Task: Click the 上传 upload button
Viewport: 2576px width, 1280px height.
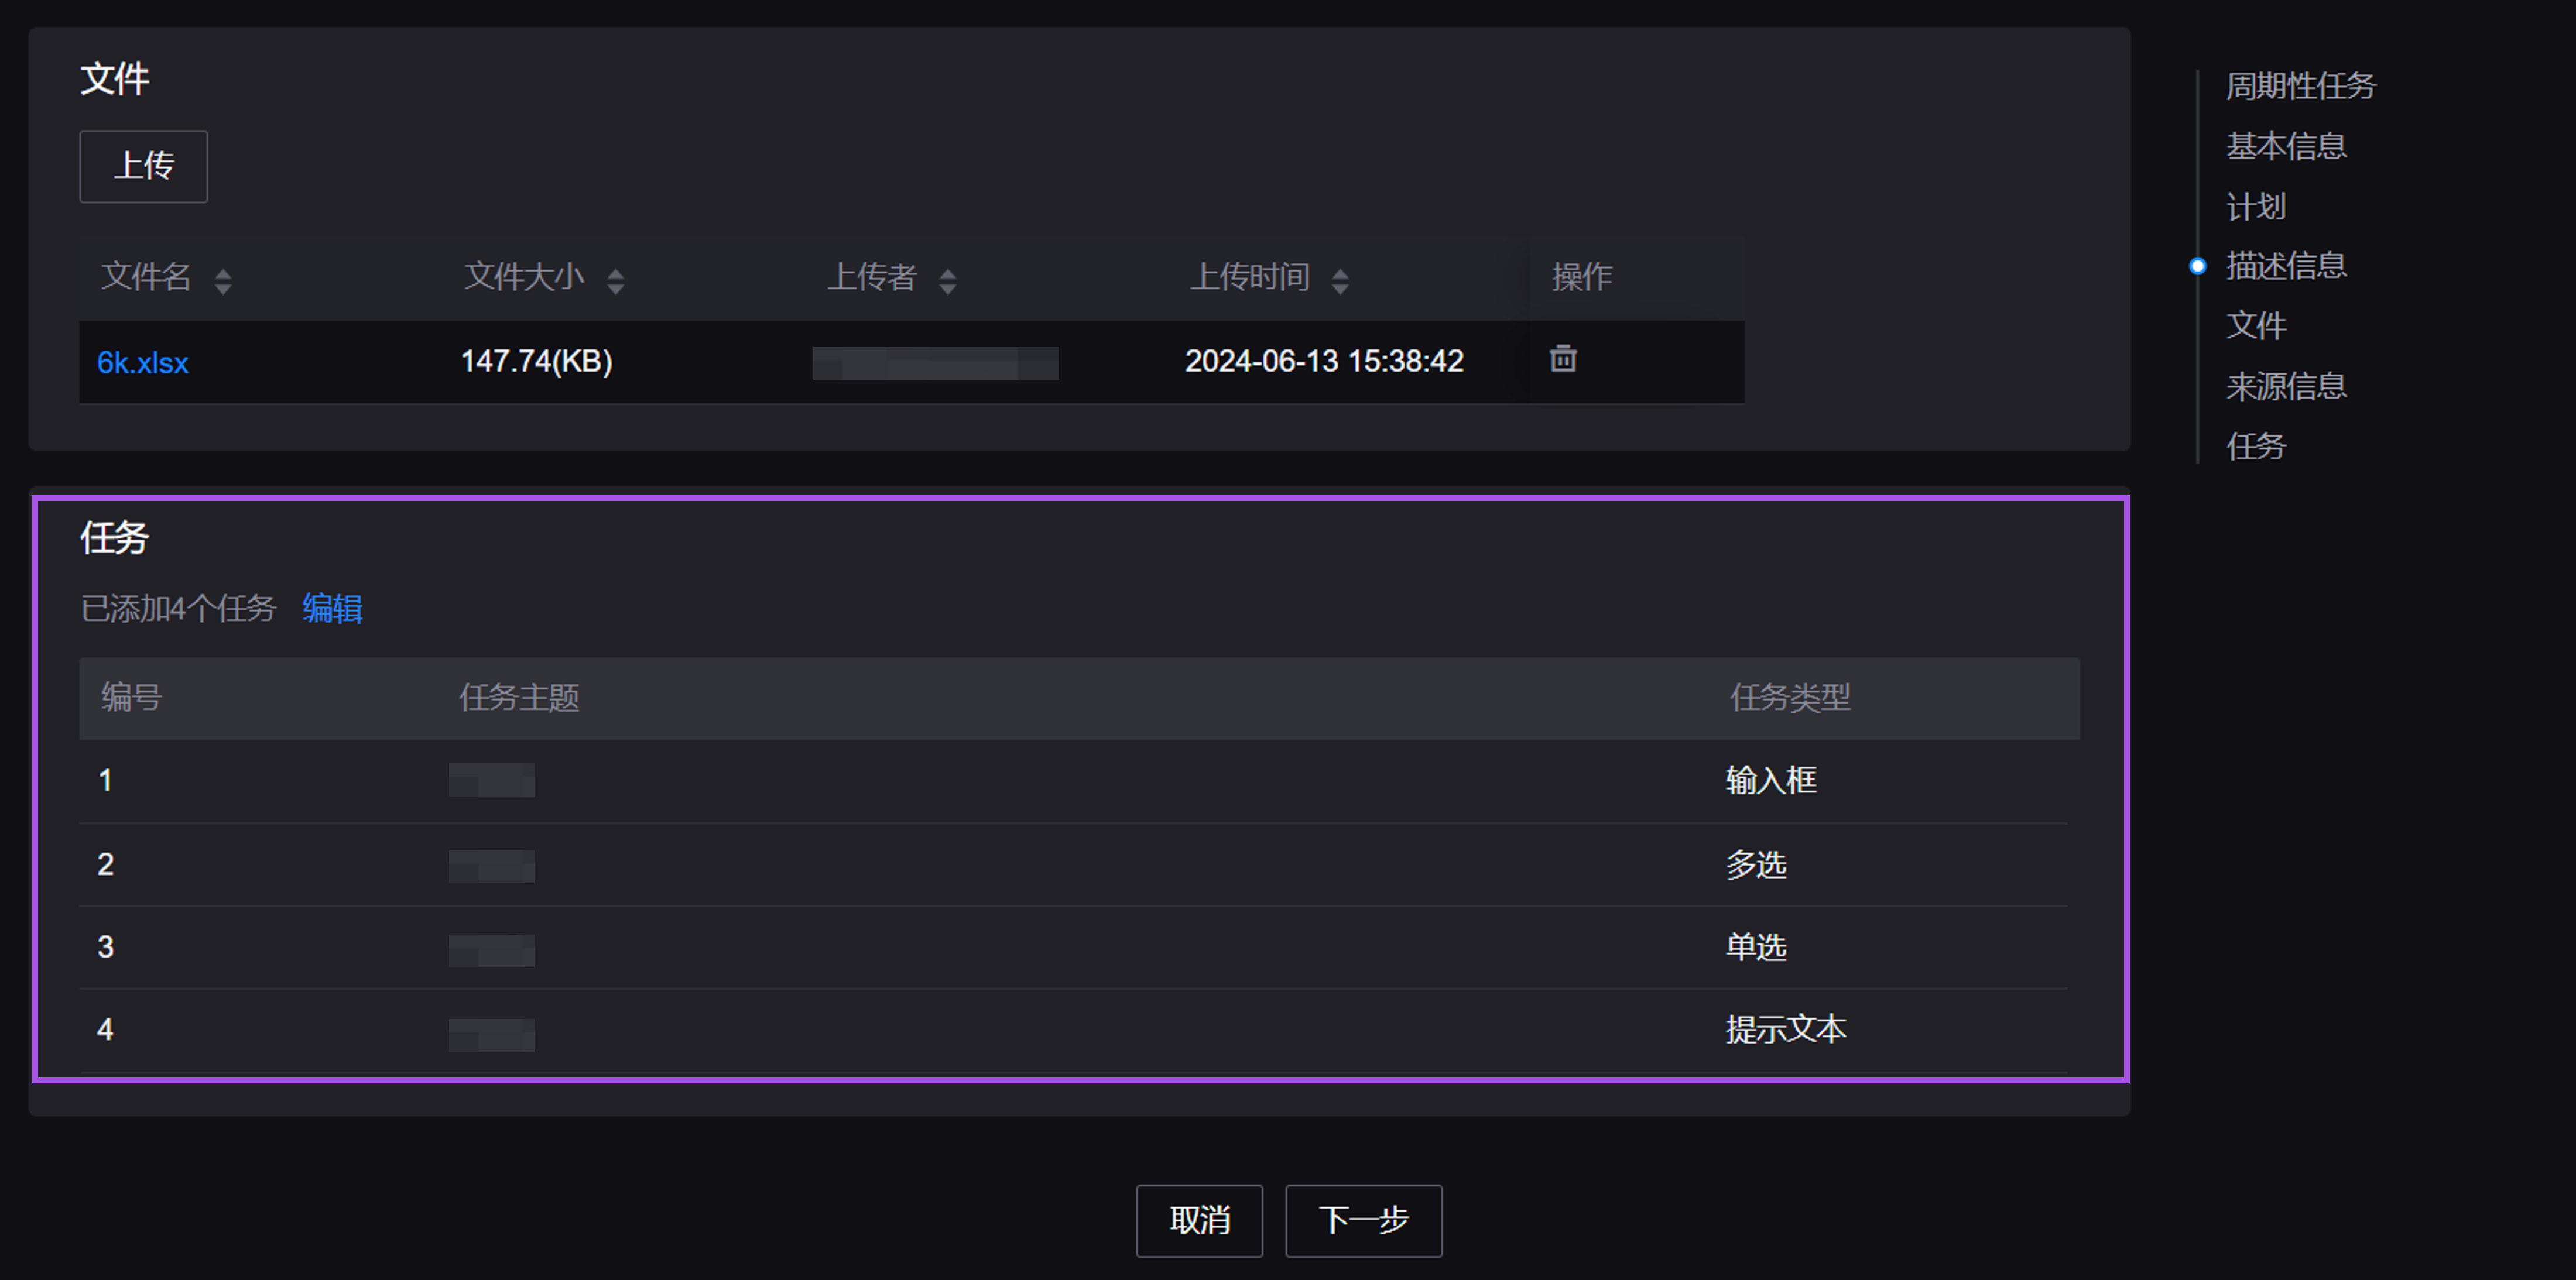Action: click(143, 166)
